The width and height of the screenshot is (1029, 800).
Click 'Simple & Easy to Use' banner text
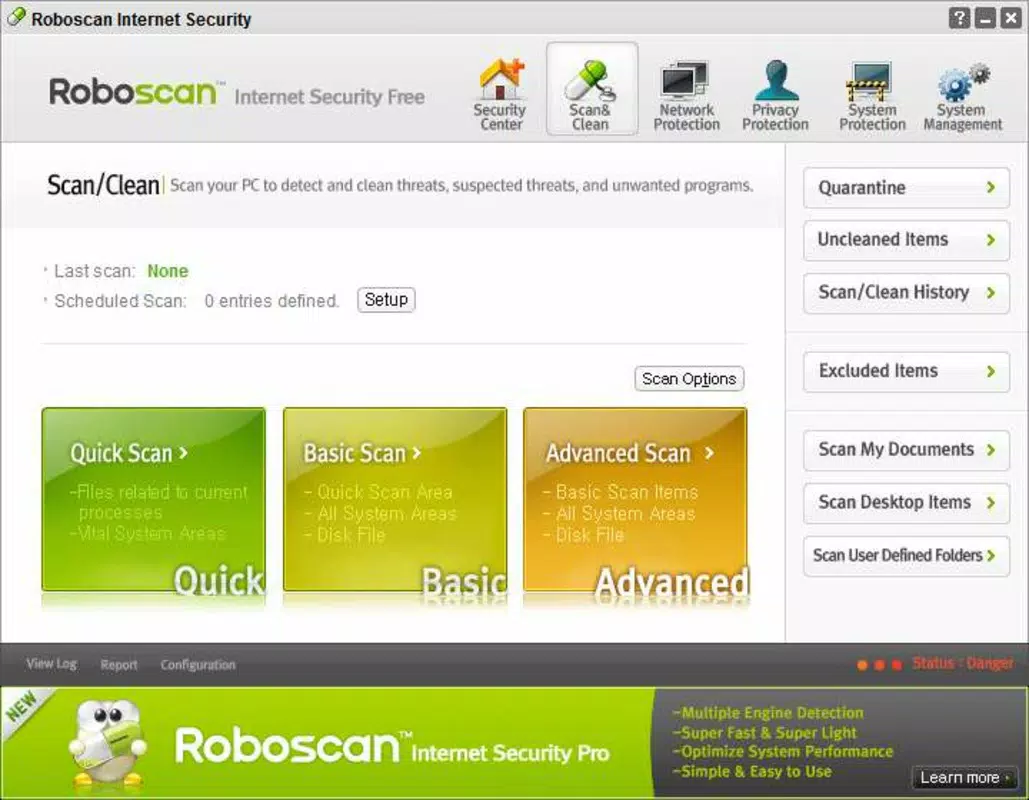751,771
